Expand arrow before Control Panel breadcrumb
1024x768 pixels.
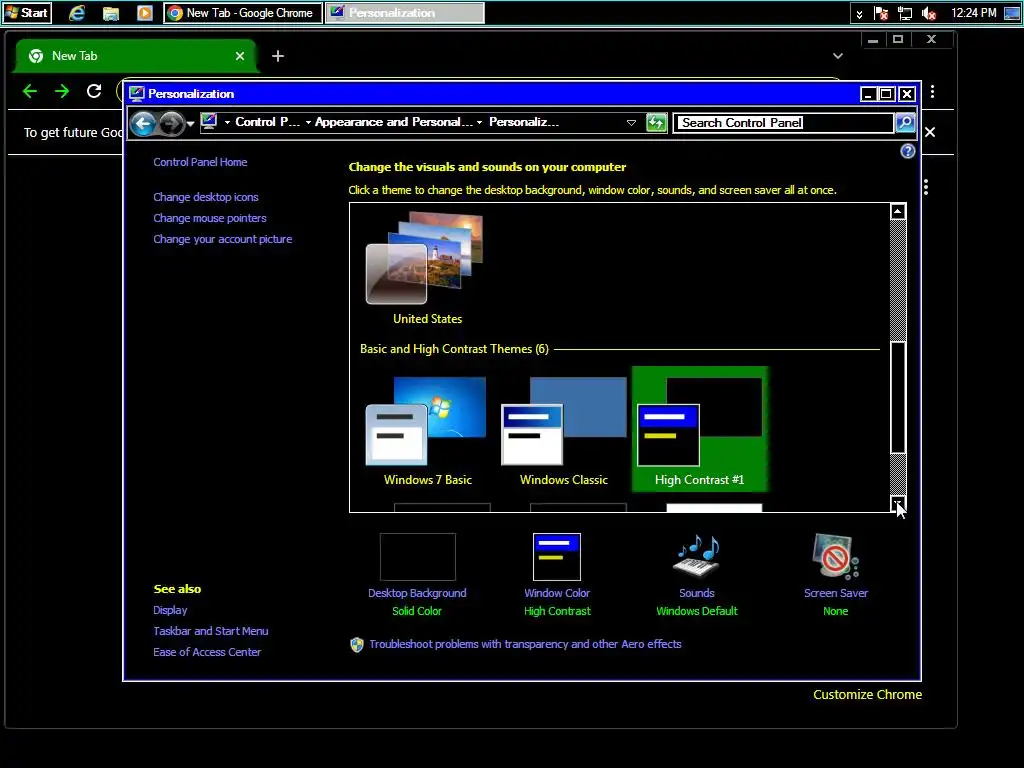click(227, 122)
